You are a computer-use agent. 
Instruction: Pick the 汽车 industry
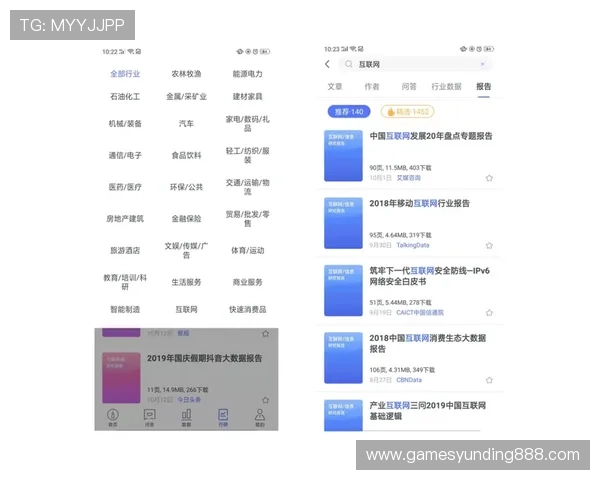tap(186, 124)
